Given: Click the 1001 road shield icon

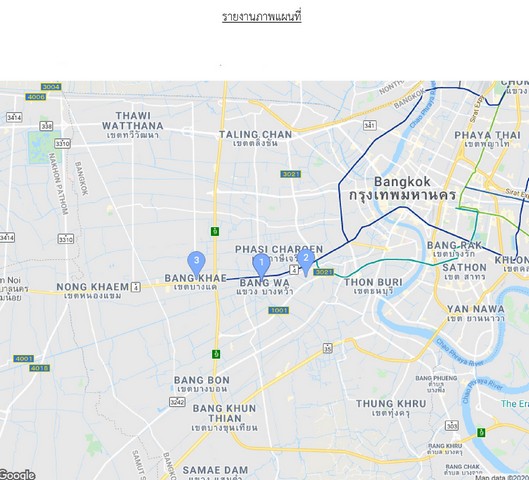Looking at the screenshot, I should (x=279, y=310).
